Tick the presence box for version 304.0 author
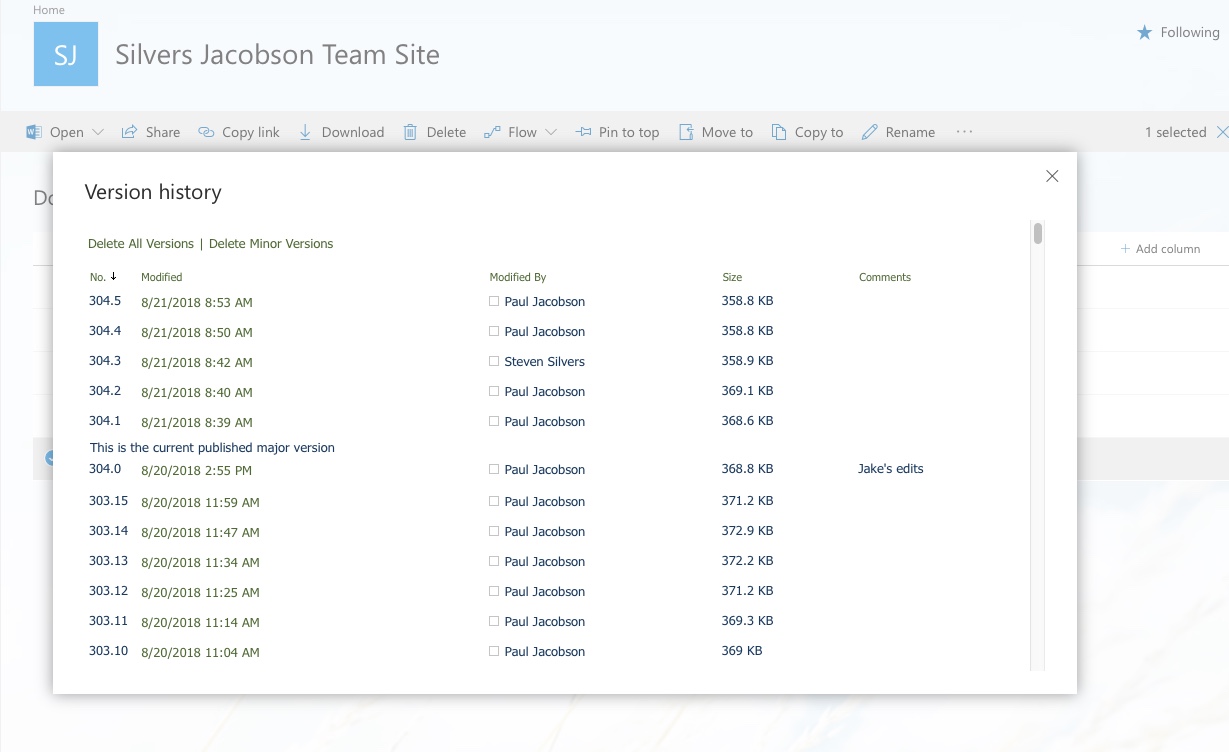This screenshot has height=752, width=1229. coord(494,469)
